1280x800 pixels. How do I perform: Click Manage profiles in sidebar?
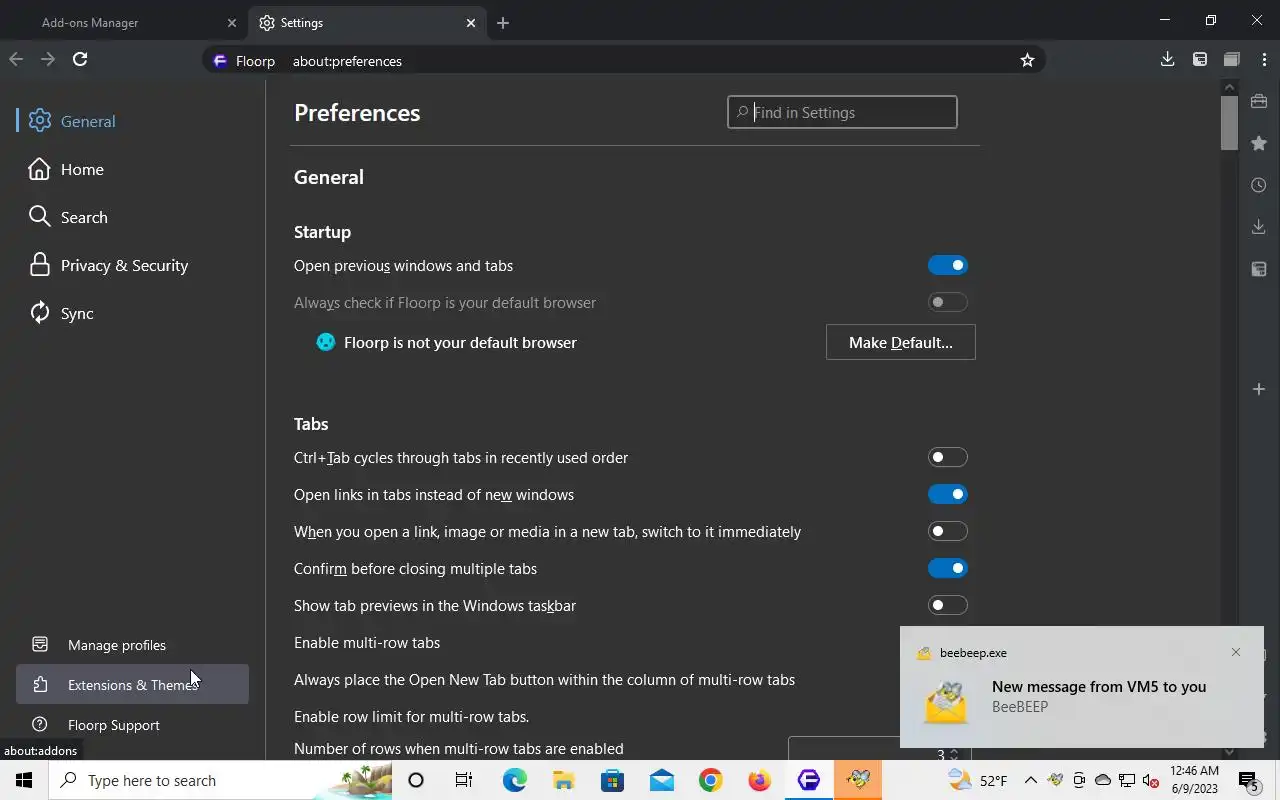[x=132, y=645]
